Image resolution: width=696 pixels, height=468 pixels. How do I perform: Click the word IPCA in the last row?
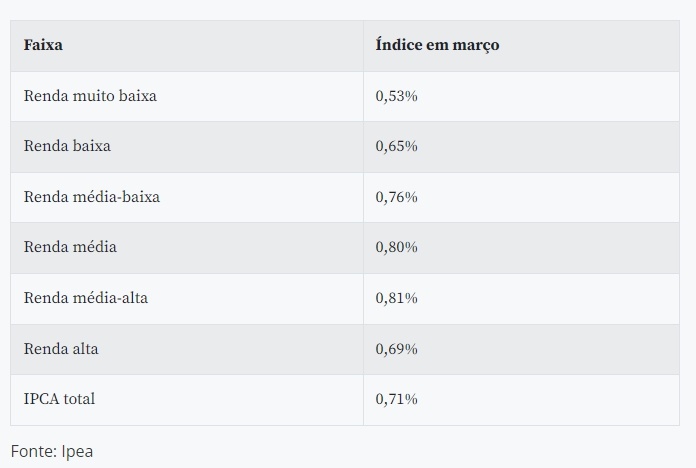click(x=42, y=399)
